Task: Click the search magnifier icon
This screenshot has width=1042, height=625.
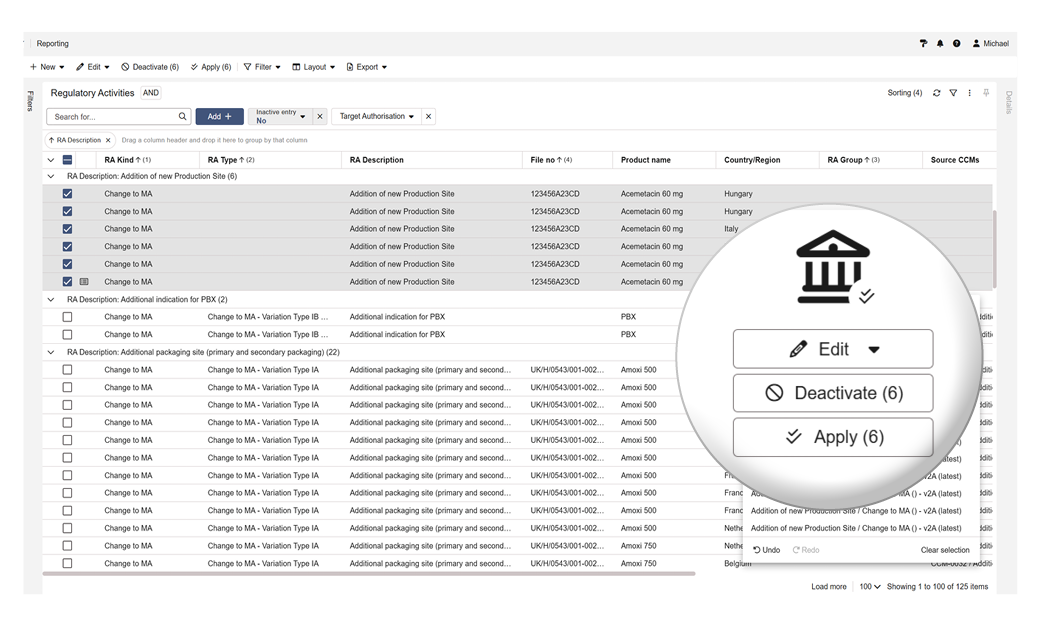Action: (x=182, y=117)
